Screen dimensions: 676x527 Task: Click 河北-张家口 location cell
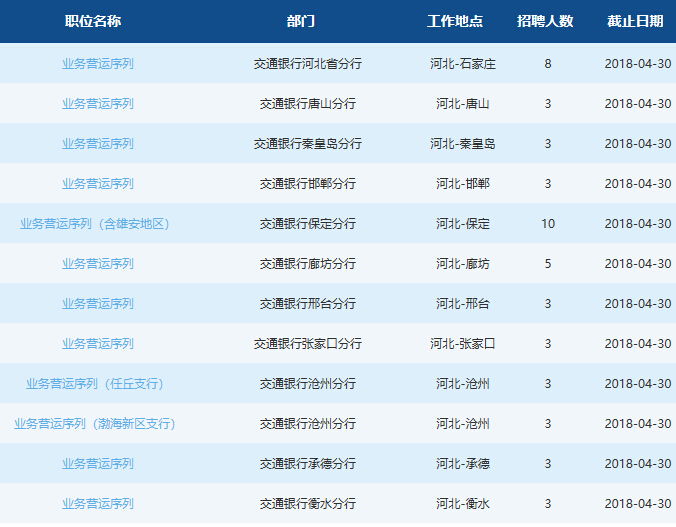pos(463,344)
